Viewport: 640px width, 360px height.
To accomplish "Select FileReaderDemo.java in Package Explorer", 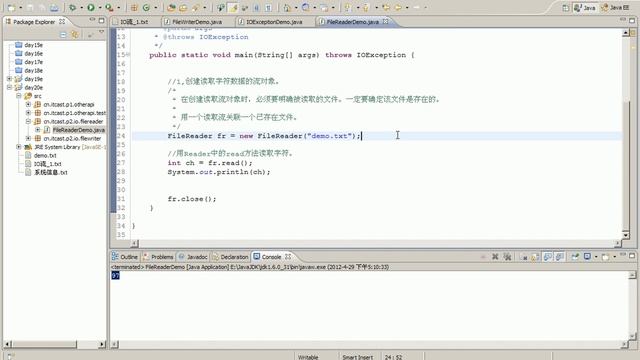I will [x=79, y=130].
